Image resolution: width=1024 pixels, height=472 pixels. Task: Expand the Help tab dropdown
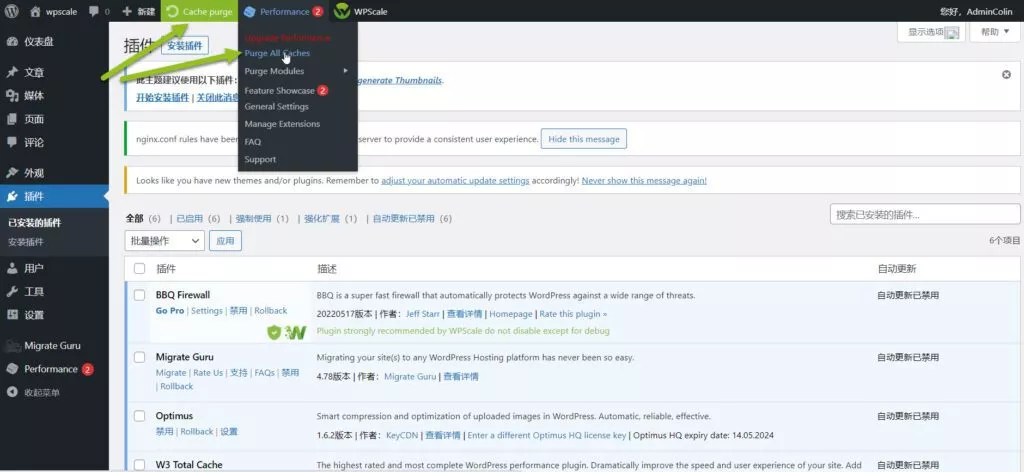coord(995,32)
